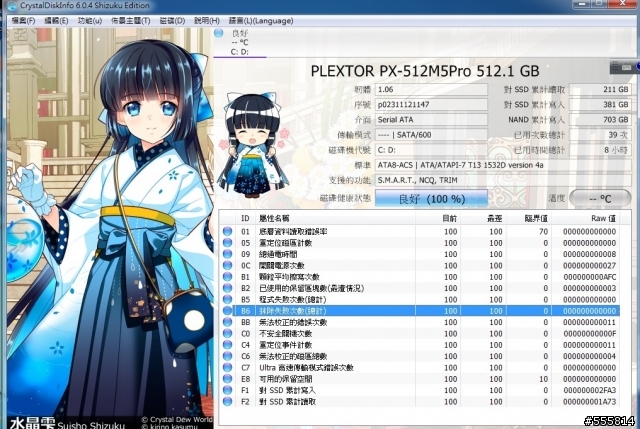Click the ID column header
The image size is (640, 429).
pyautogui.click(x=245, y=218)
